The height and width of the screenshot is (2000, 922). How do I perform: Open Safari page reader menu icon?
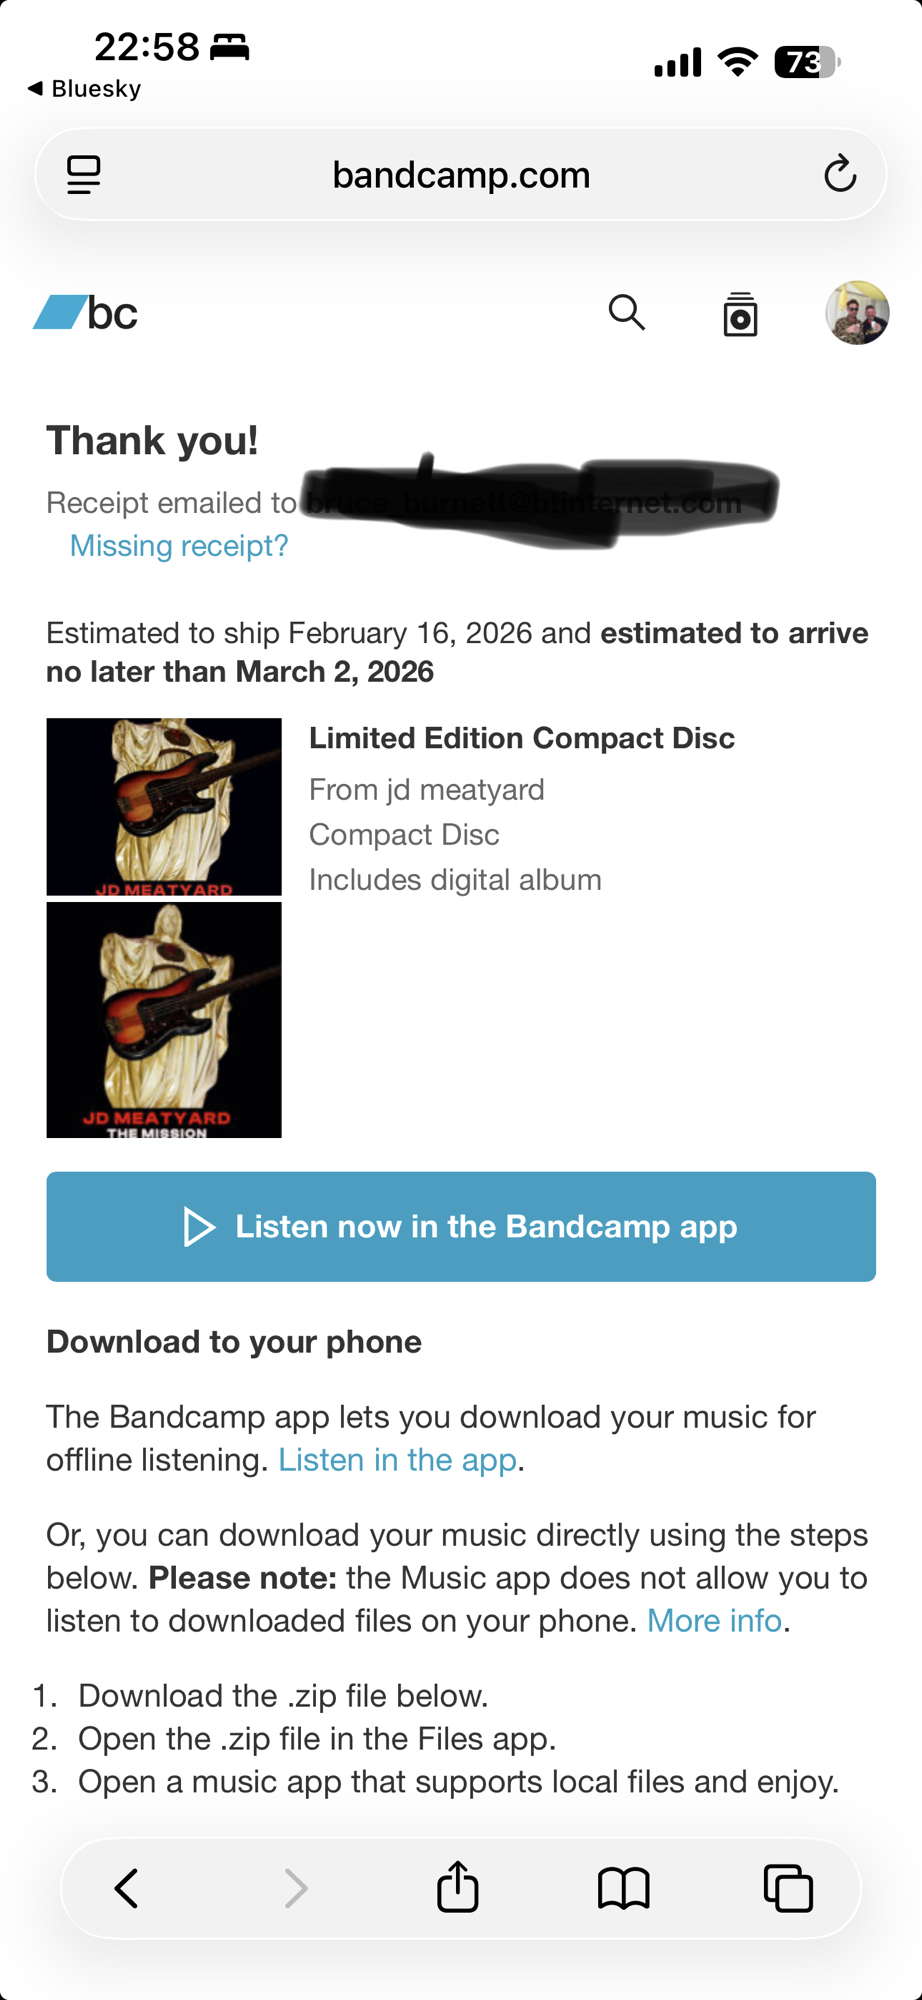(x=84, y=175)
